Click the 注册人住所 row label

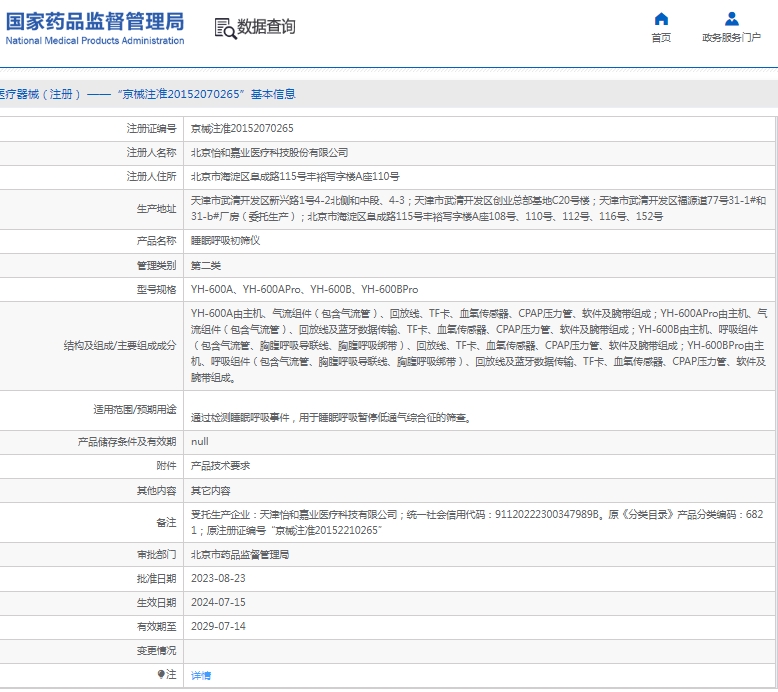pos(151,177)
